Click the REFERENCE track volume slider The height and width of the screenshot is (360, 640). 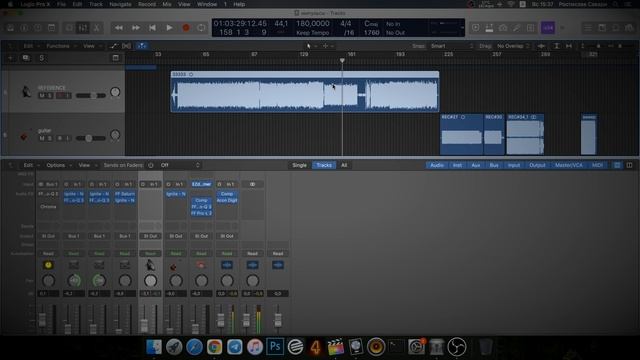point(91,96)
